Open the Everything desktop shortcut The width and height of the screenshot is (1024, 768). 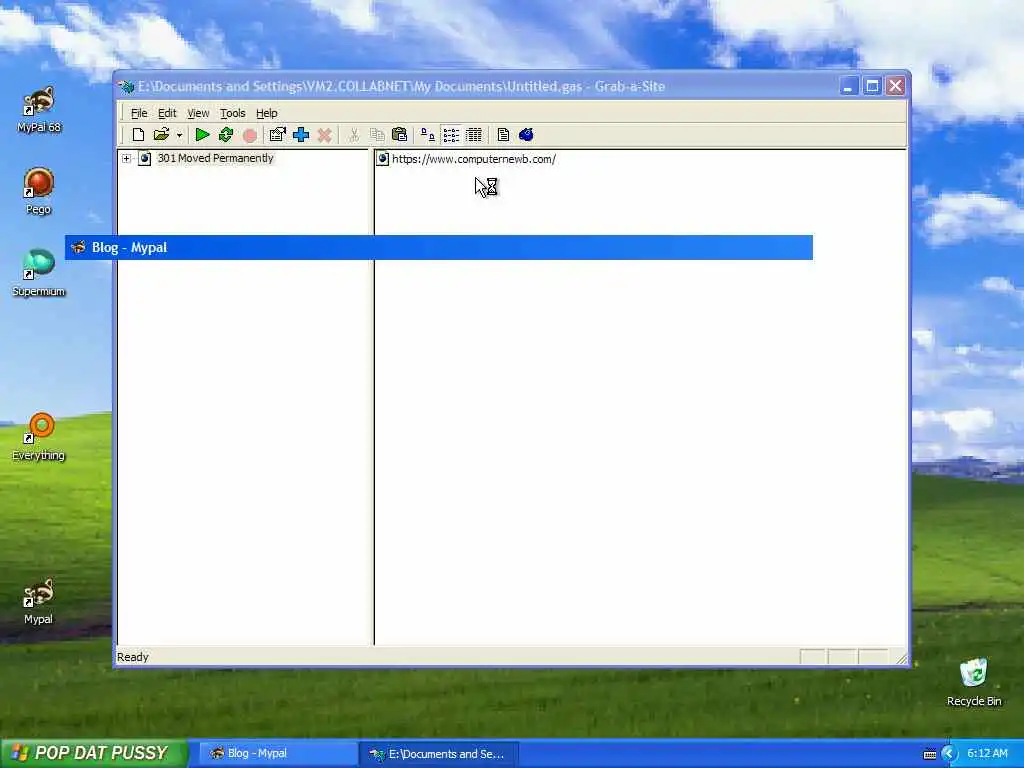(39, 437)
